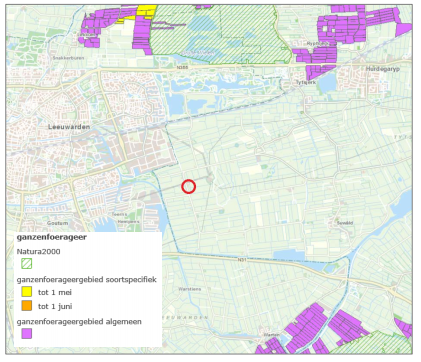Click the Natura2000 hatched green legend swatch
This screenshot has height=362, width=421.
point(26,264)
